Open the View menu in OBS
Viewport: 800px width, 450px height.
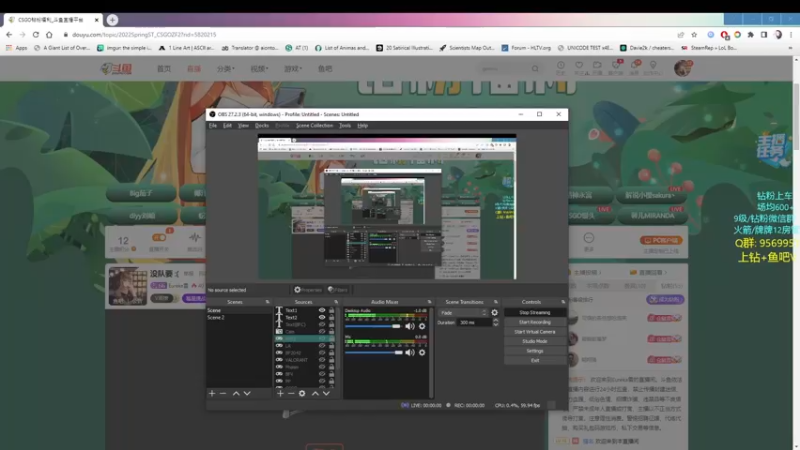click(x=243, y=126)
